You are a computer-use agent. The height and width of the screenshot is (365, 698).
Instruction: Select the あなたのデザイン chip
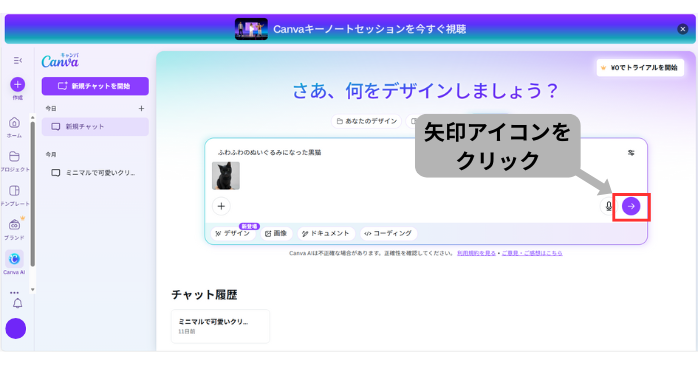367,121
